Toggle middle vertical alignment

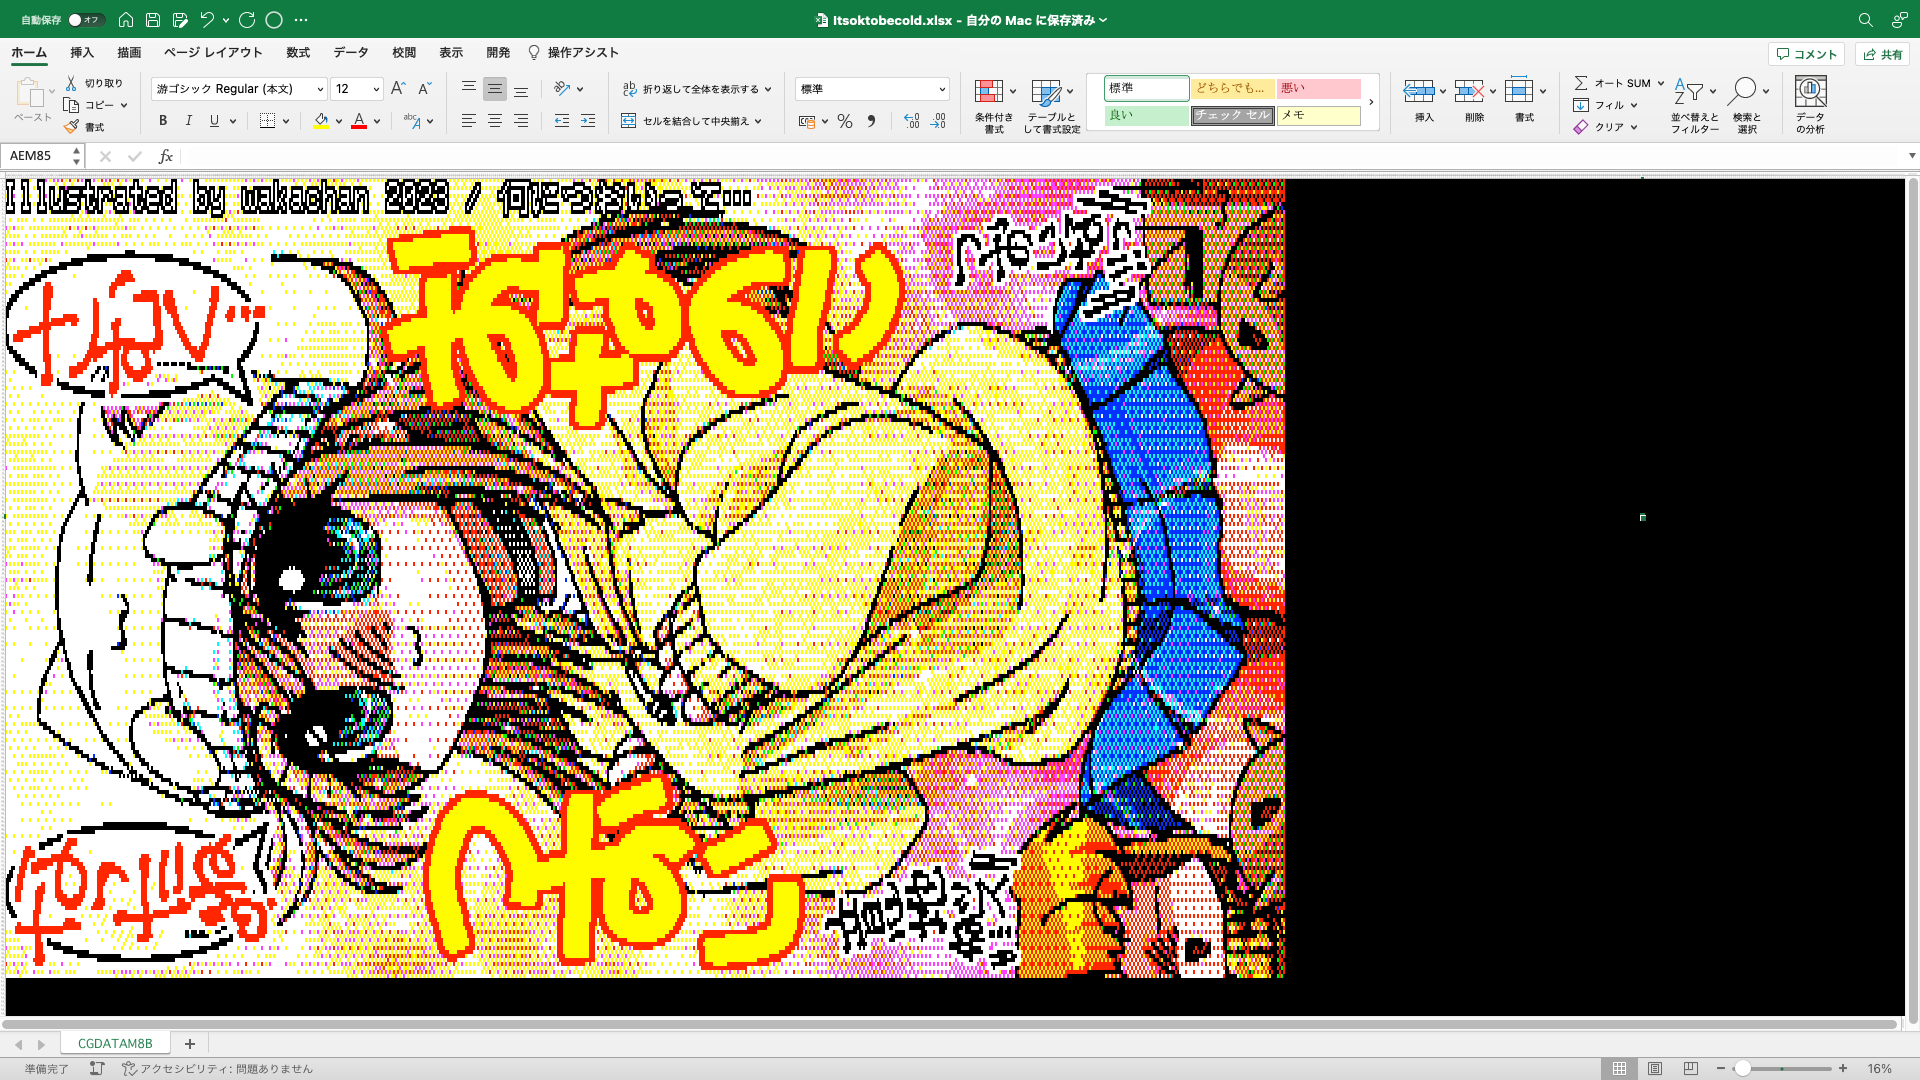pos(495,89)
